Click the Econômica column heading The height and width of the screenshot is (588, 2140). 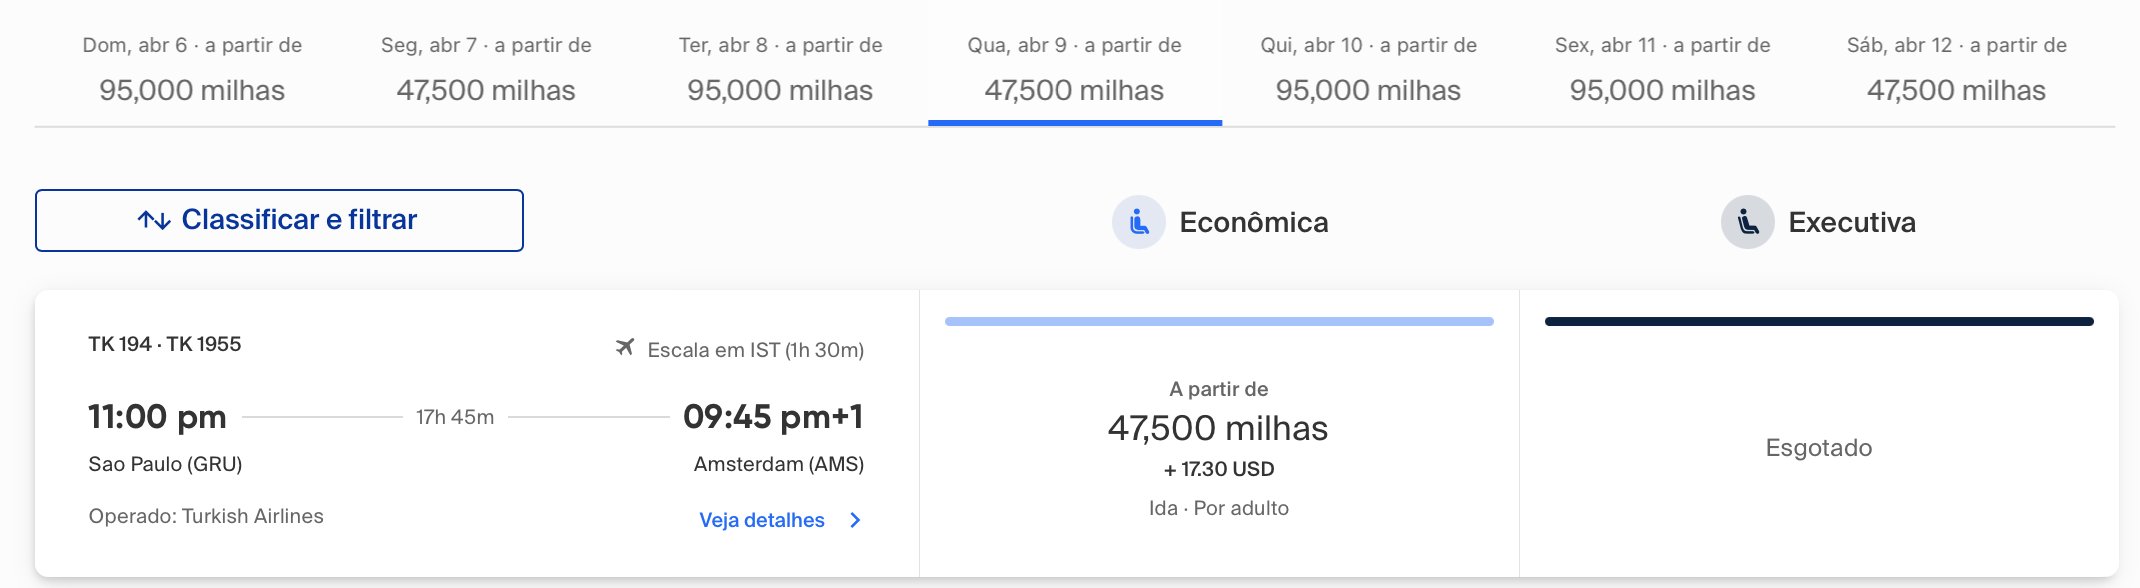pyautogui.click(x=1254, y=222)
